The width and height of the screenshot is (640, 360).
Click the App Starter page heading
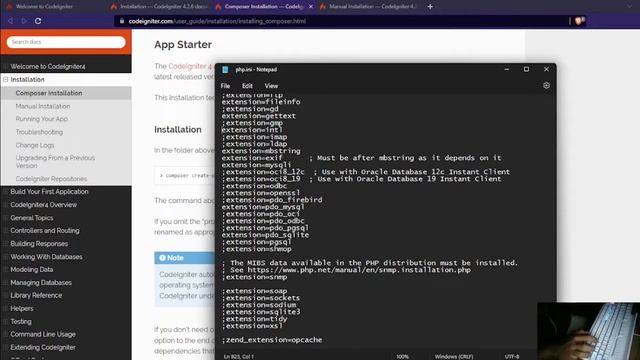[x=183, y=44]
